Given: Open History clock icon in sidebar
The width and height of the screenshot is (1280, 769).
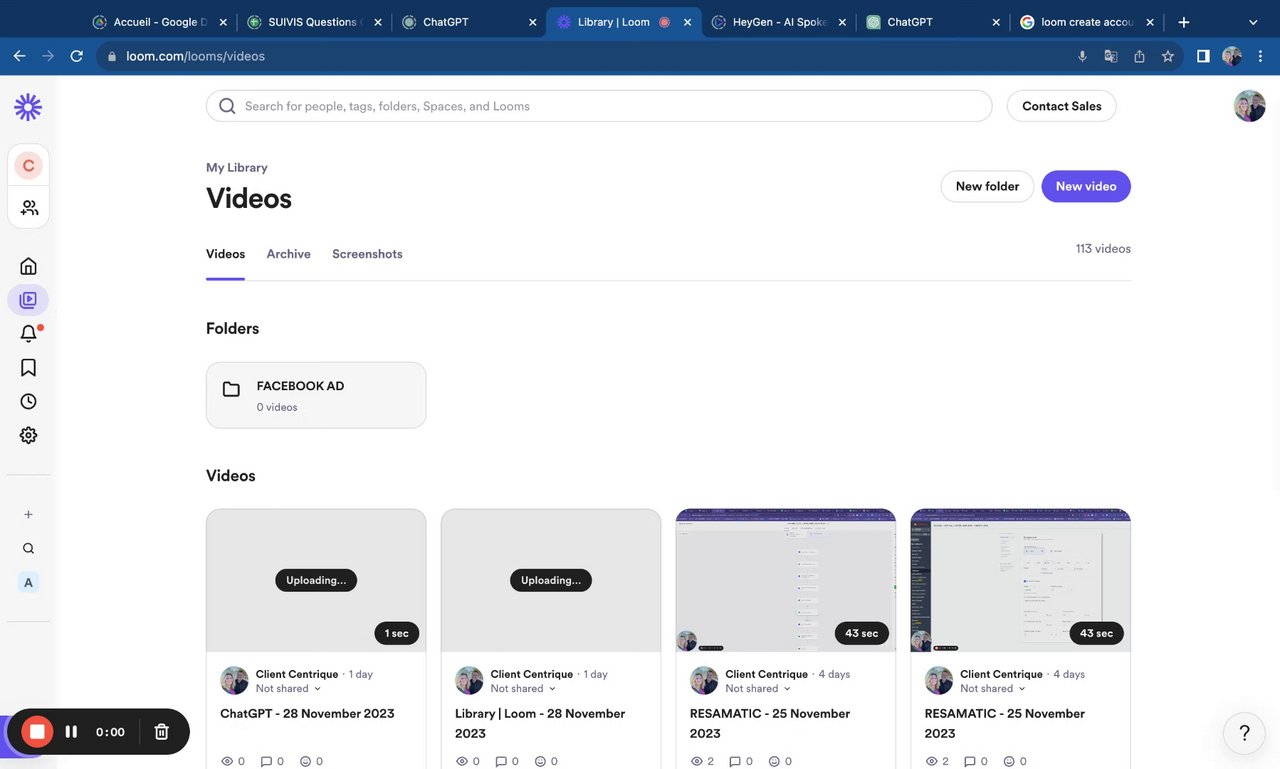Looking at the screenshot, I should click(x=28, y=401).
